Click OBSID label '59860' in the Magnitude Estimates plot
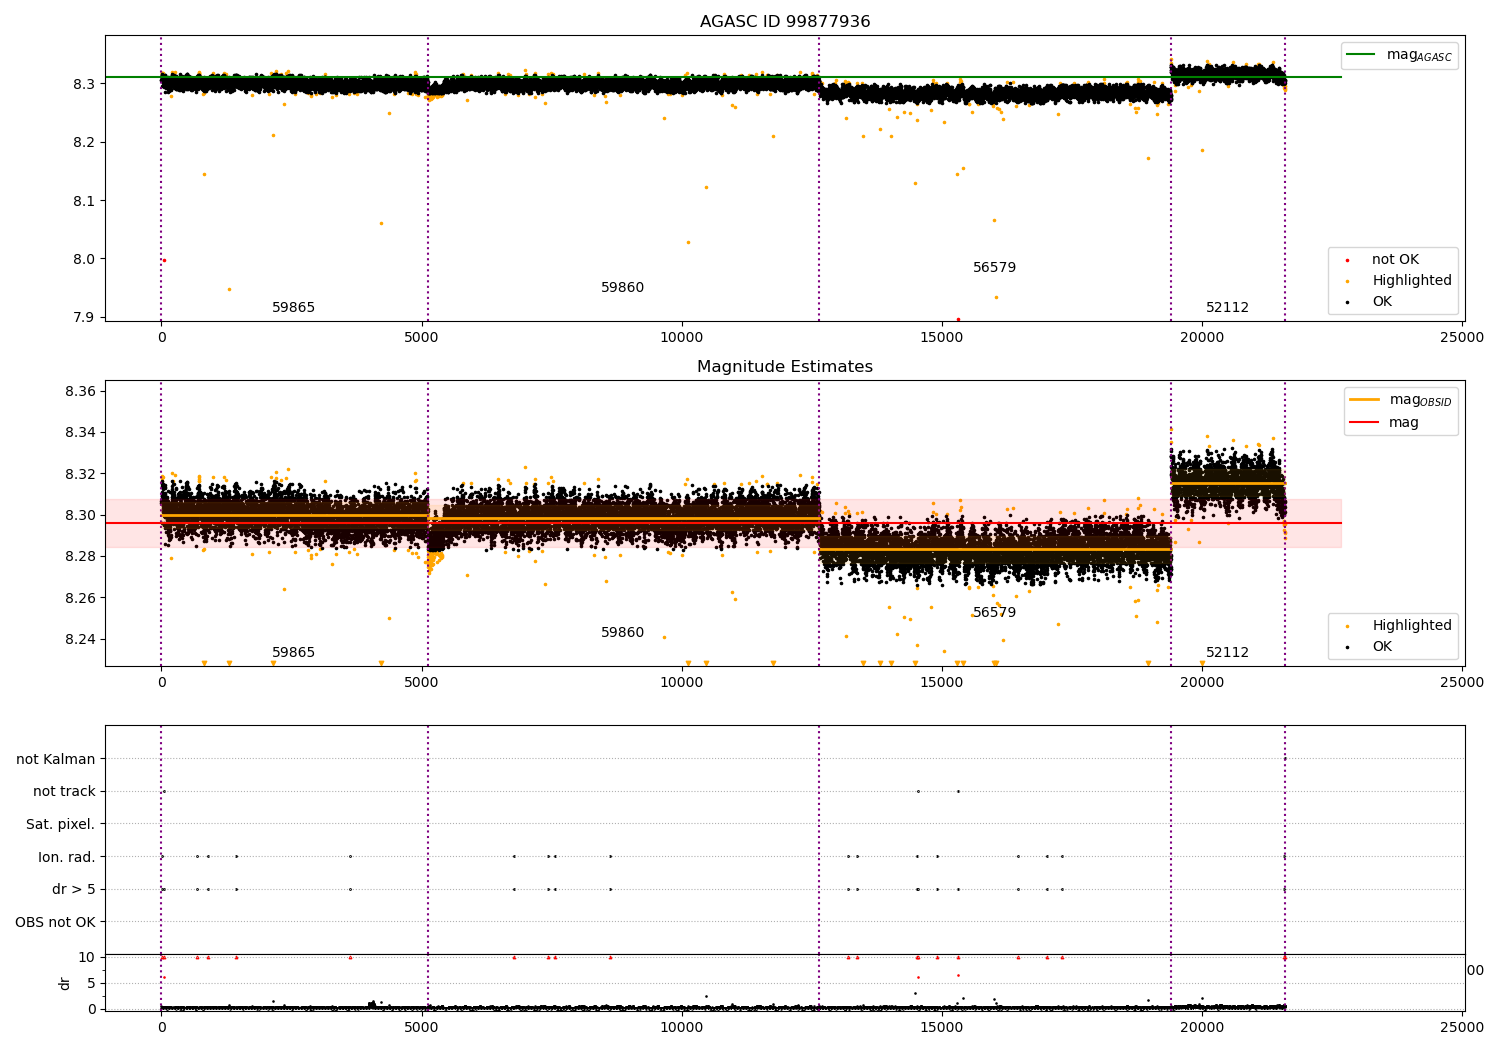 coord(622,632)
